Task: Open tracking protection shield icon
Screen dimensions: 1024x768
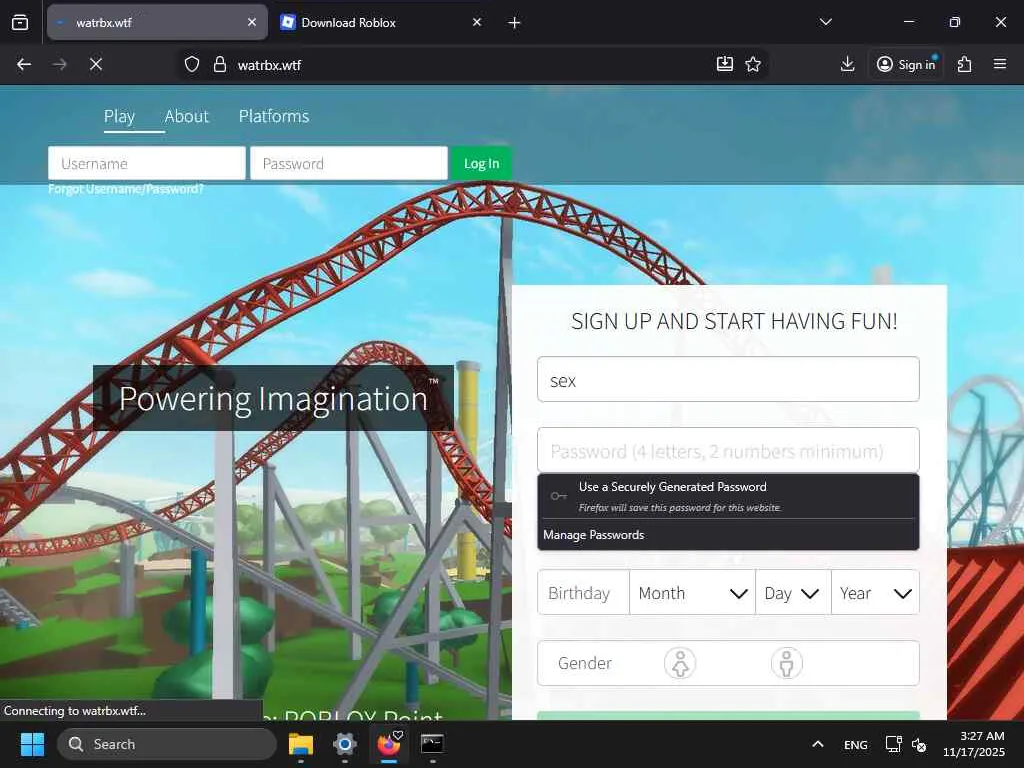Action: pos(191,64)
